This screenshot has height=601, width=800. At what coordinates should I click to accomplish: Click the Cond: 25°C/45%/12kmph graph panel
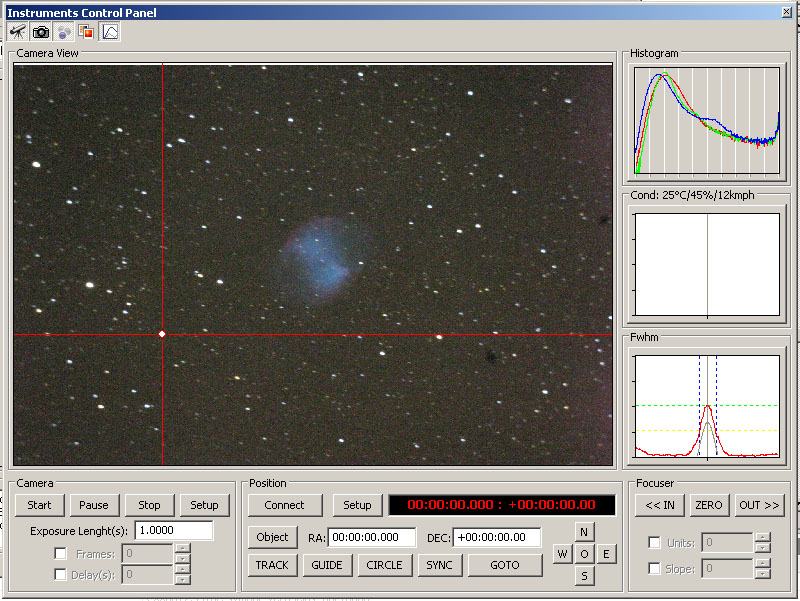coord(707,265)
